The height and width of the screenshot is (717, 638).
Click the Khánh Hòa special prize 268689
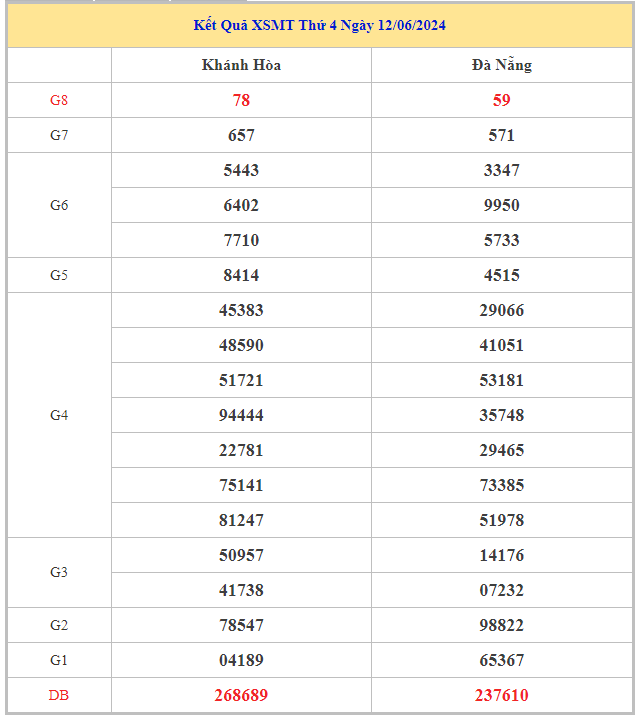(241, 695)
